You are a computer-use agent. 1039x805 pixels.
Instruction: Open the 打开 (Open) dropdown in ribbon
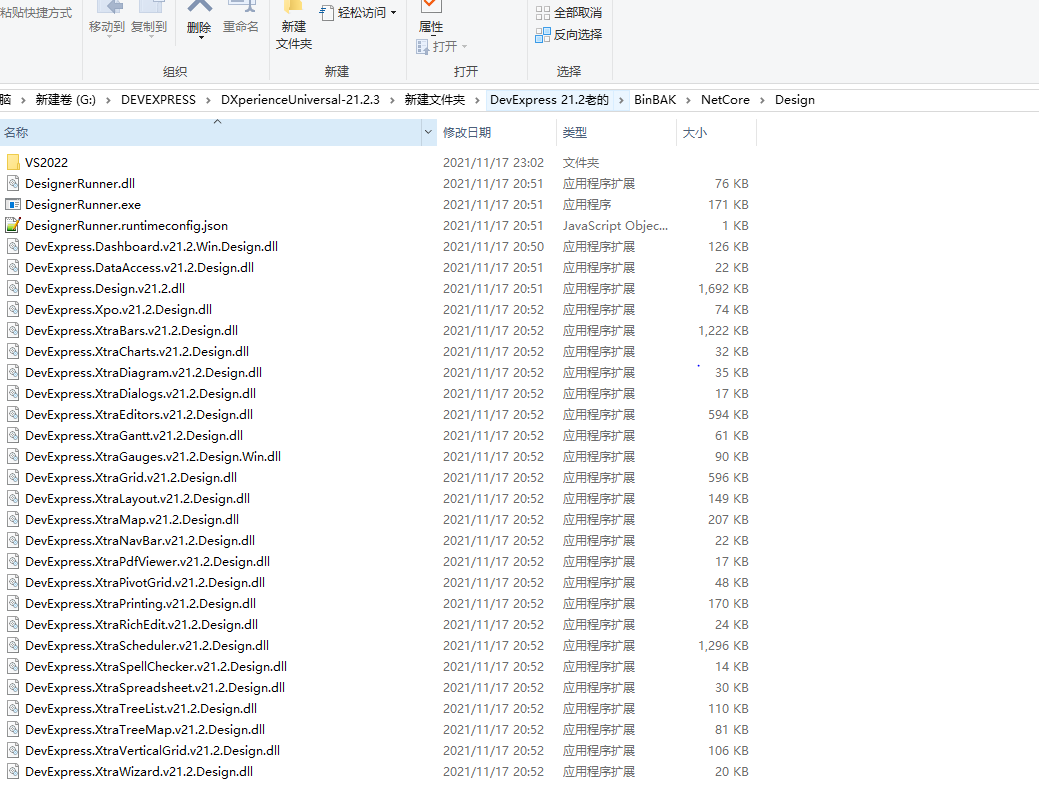[x=442, y=46]
